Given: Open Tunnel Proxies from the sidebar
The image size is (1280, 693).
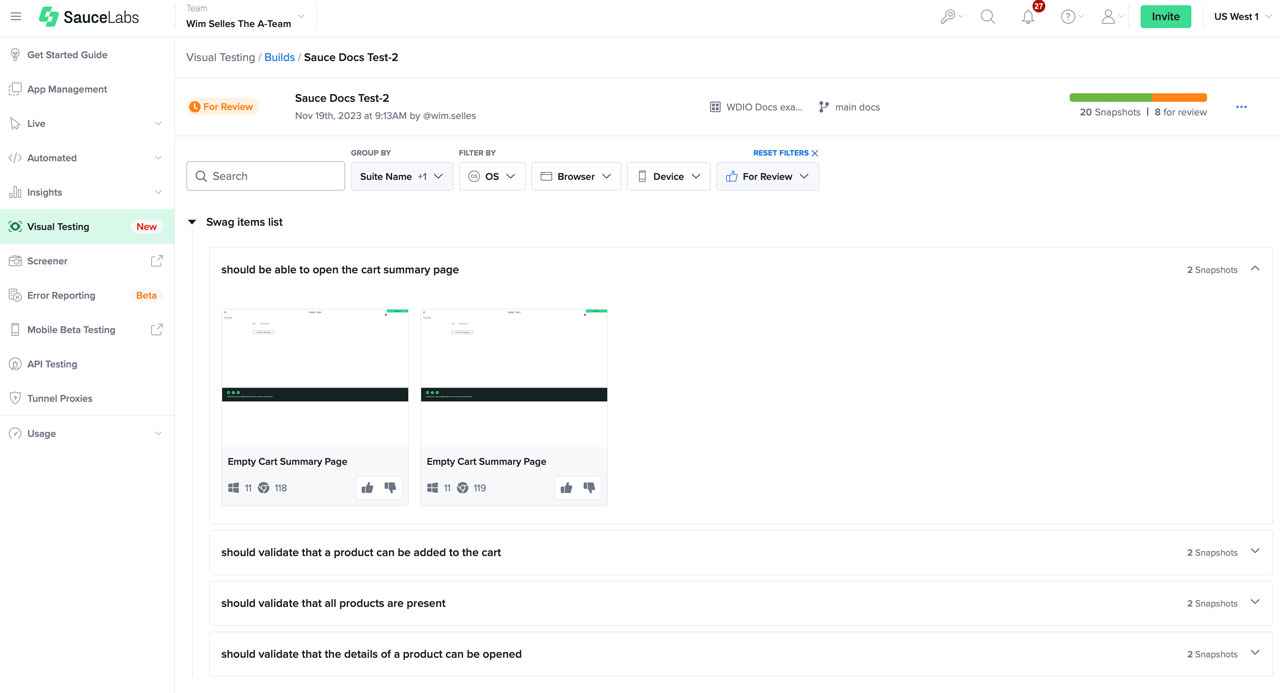Looking at the screenshot, I should (x=62, y=397).
